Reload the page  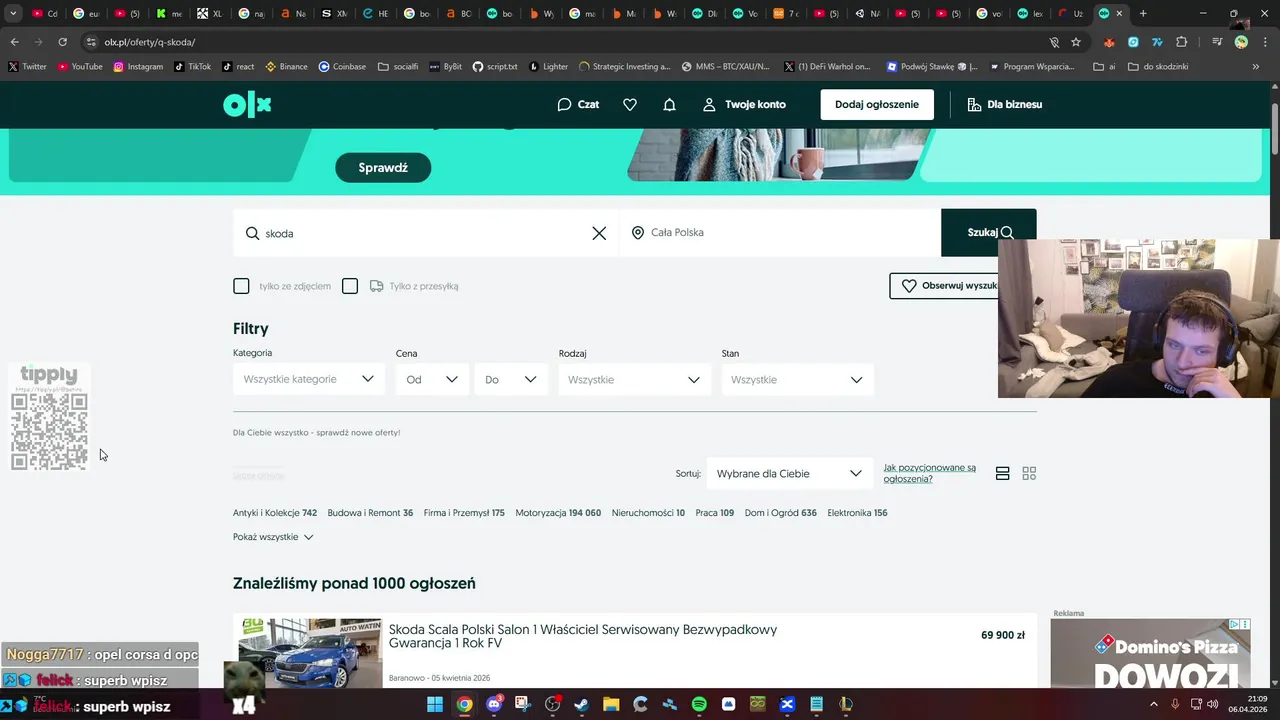(62, 42)
